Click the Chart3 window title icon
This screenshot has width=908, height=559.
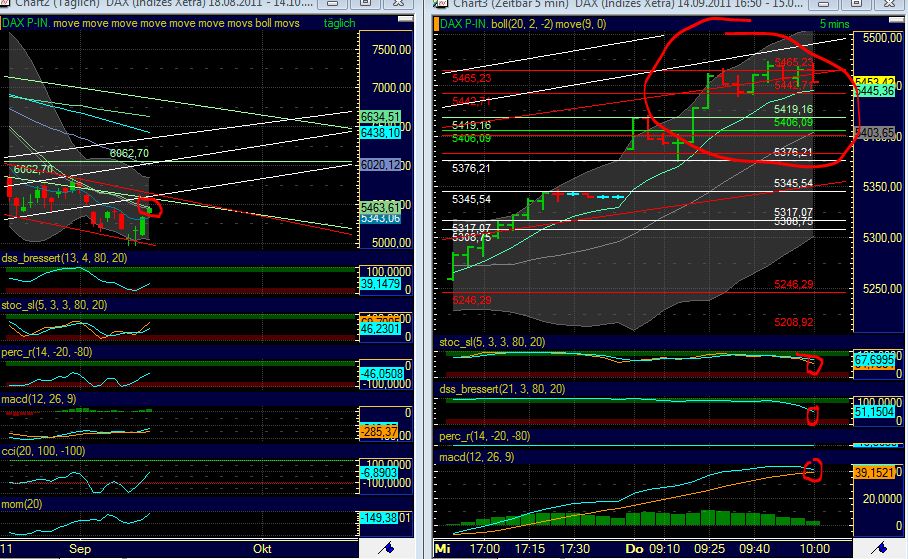442,3
